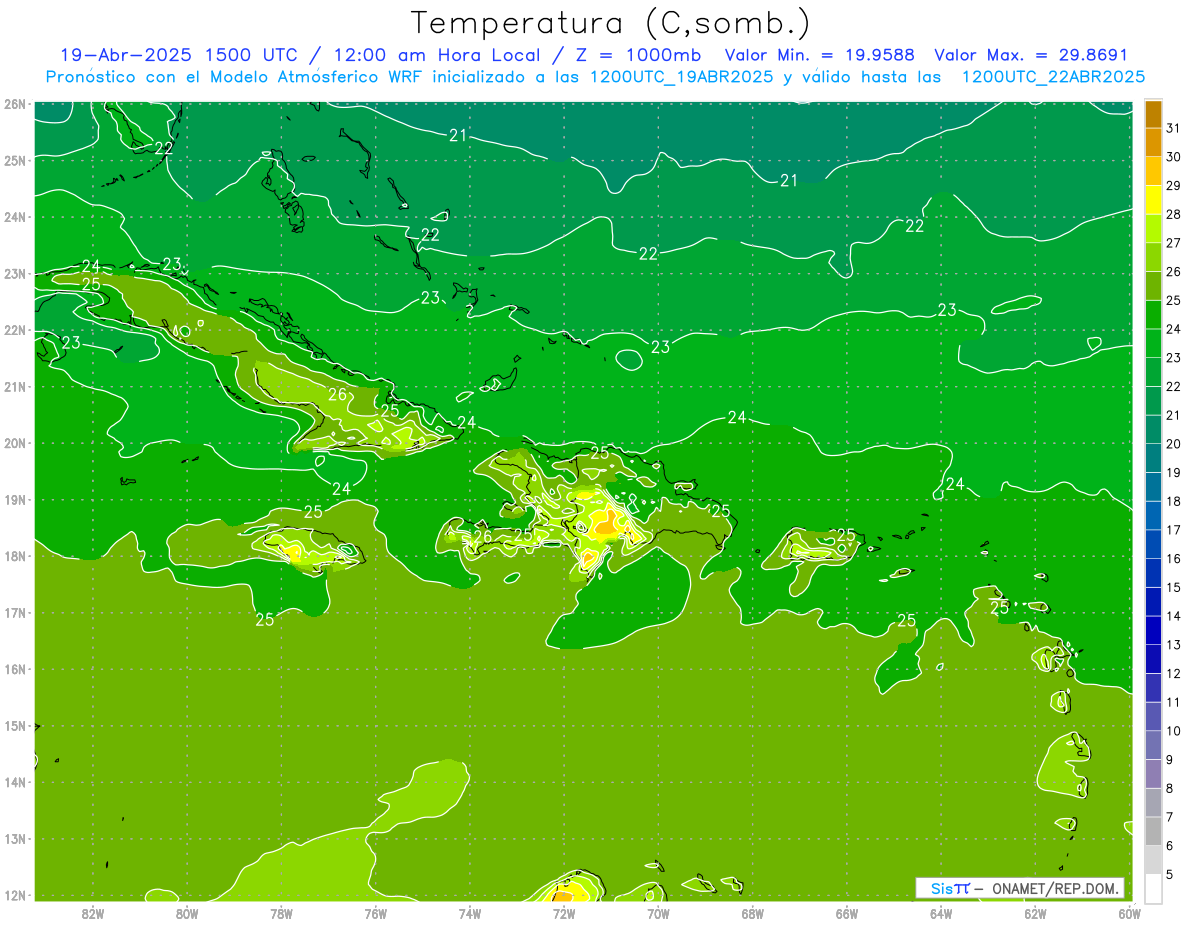
Task: Click the longitude axis label "74W"
Action: pyautogui.click(x=469, y=913)
